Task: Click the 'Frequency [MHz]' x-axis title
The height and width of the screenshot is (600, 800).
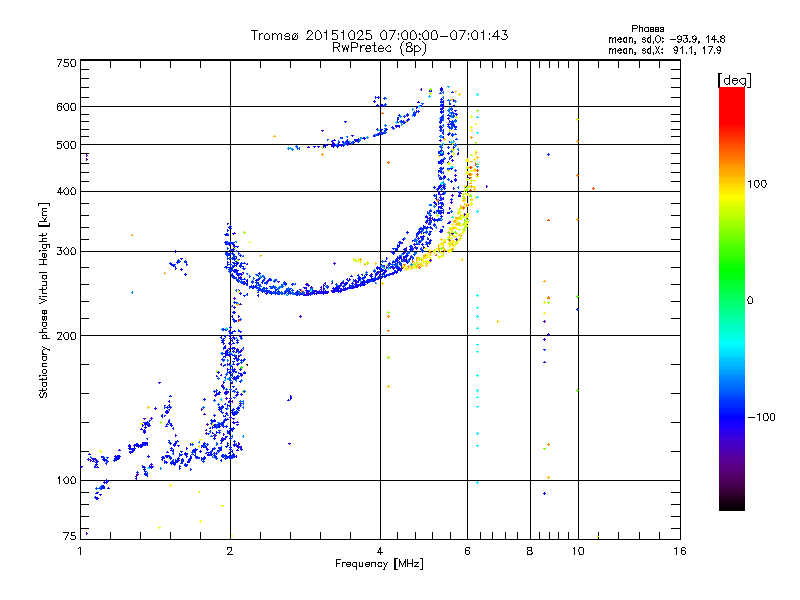Action: tap(379, 564)
